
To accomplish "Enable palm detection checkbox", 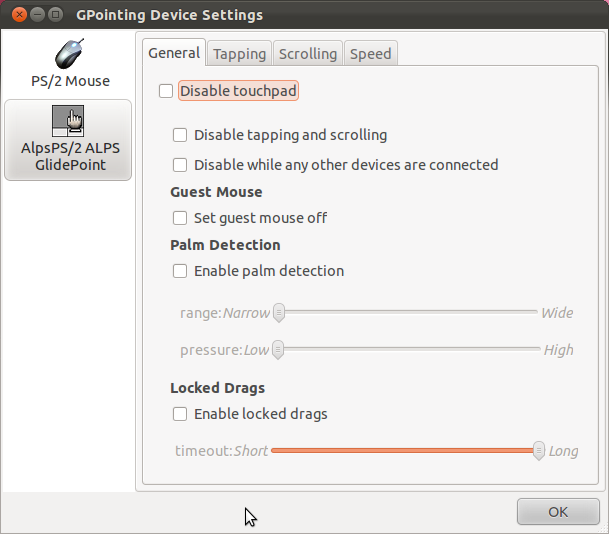I will 180,271.
